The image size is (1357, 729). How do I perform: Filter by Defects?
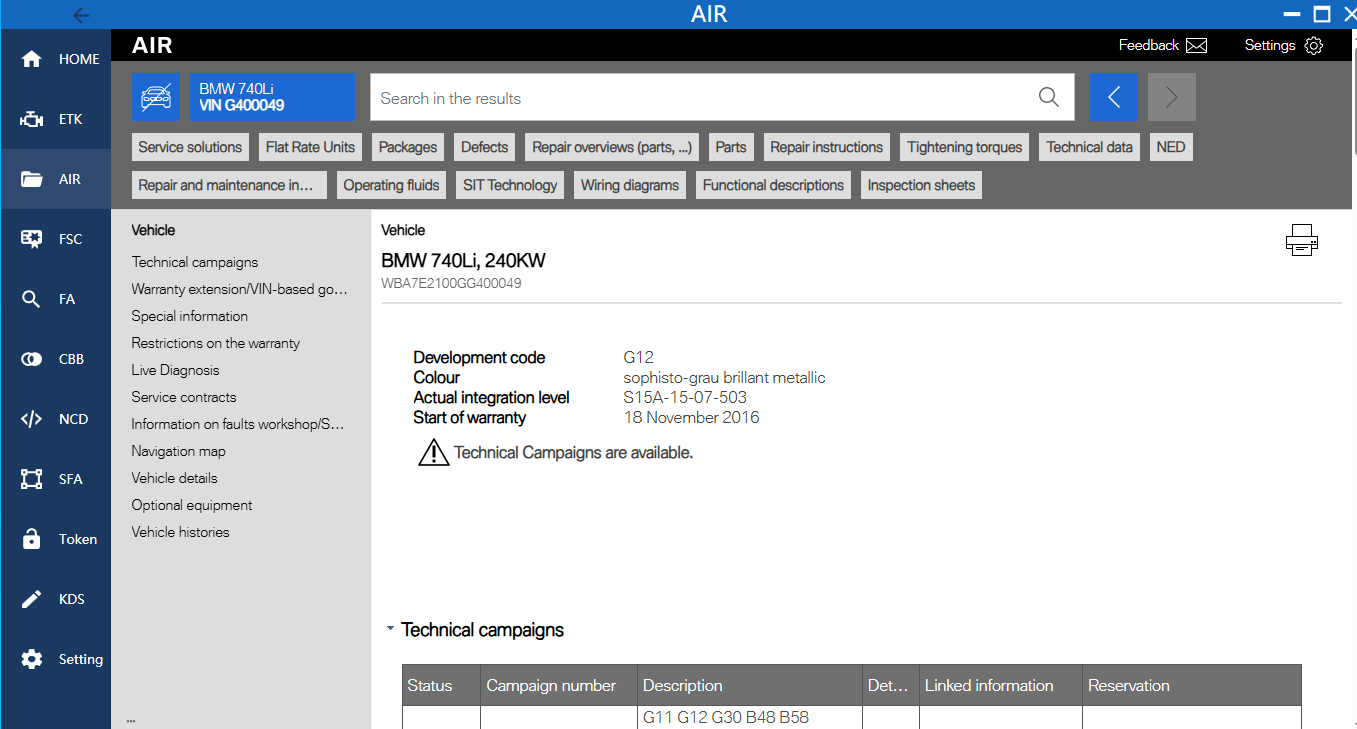[484, 147]
